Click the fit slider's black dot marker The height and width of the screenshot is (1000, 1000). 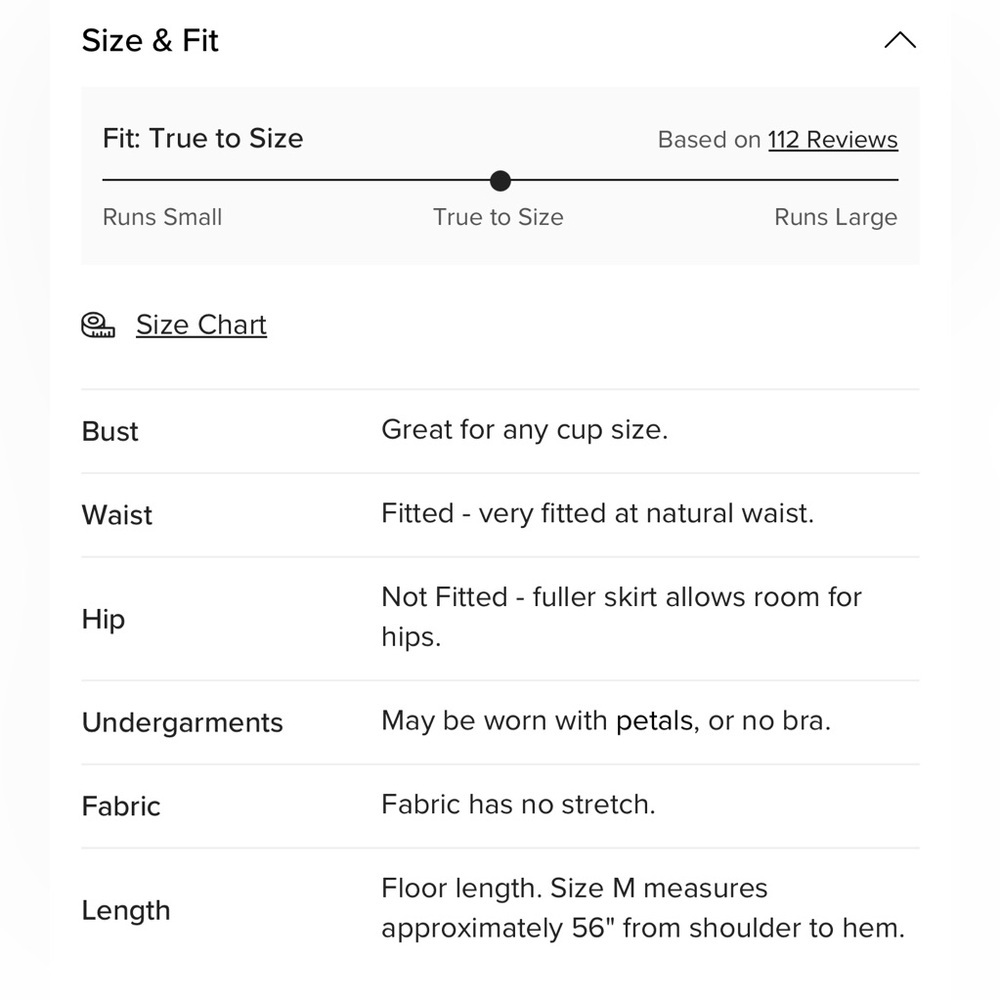pyautogui.click(x=501, y=180)
